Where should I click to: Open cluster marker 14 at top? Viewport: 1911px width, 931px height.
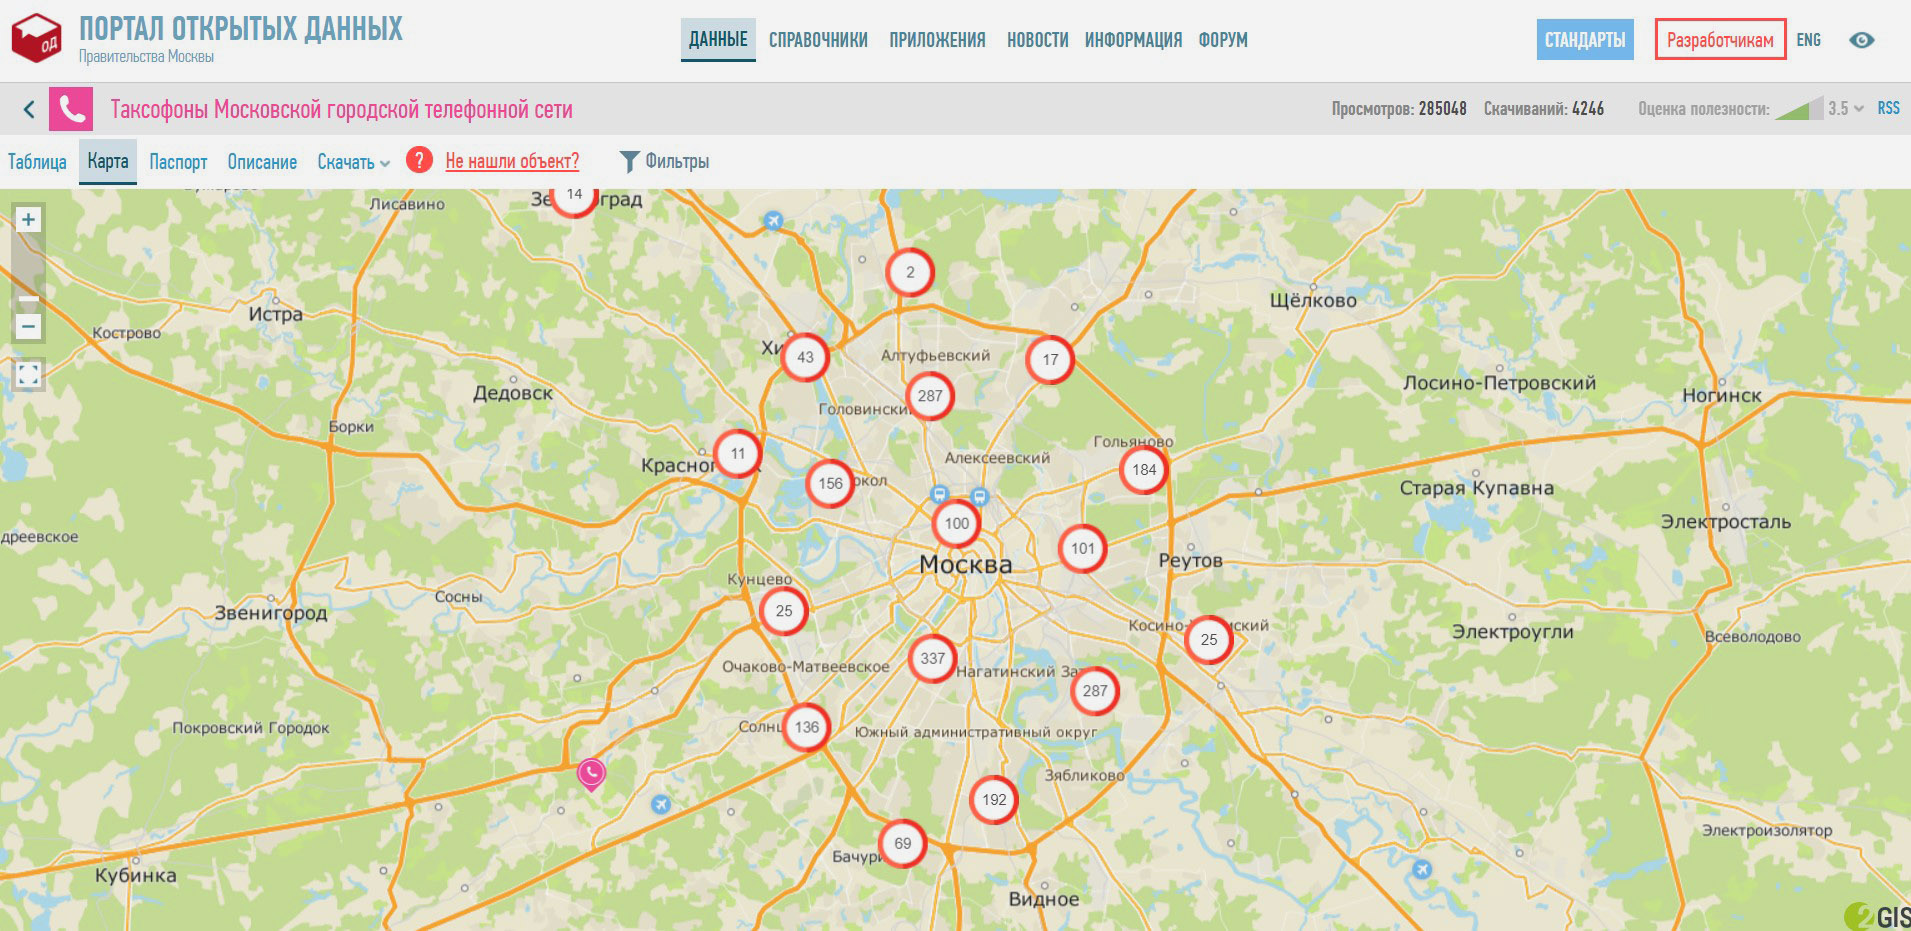click(574, 198)
